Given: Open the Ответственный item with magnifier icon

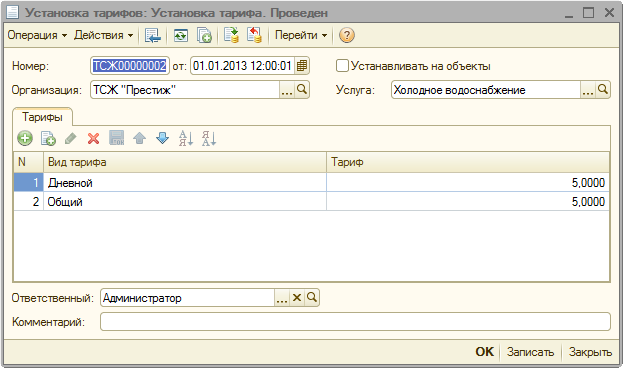Looking at the screenshot, I should point(312,298).
